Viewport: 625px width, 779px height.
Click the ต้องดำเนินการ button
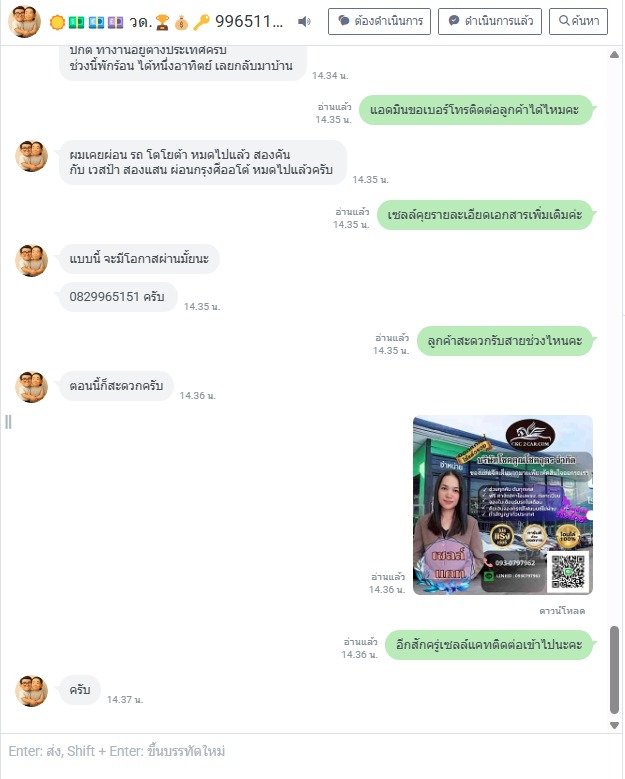[379, 21]
